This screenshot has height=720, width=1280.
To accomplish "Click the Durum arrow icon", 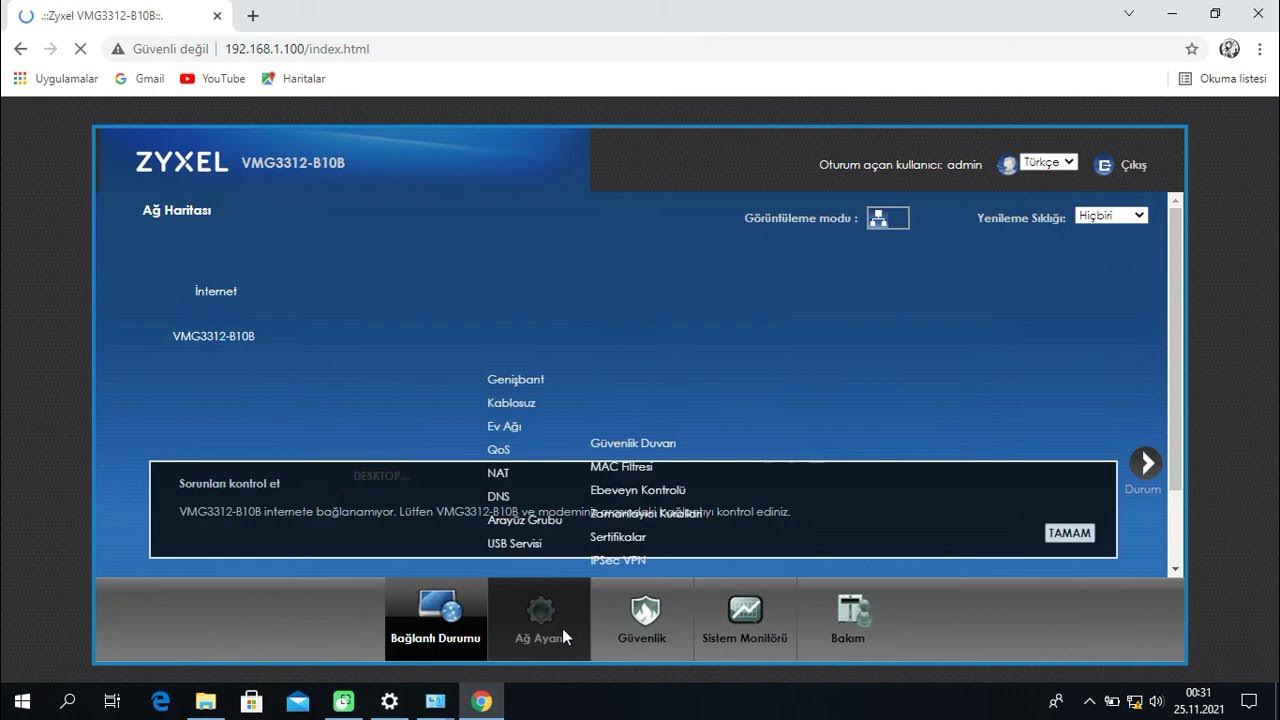I will click(1145, 462).
